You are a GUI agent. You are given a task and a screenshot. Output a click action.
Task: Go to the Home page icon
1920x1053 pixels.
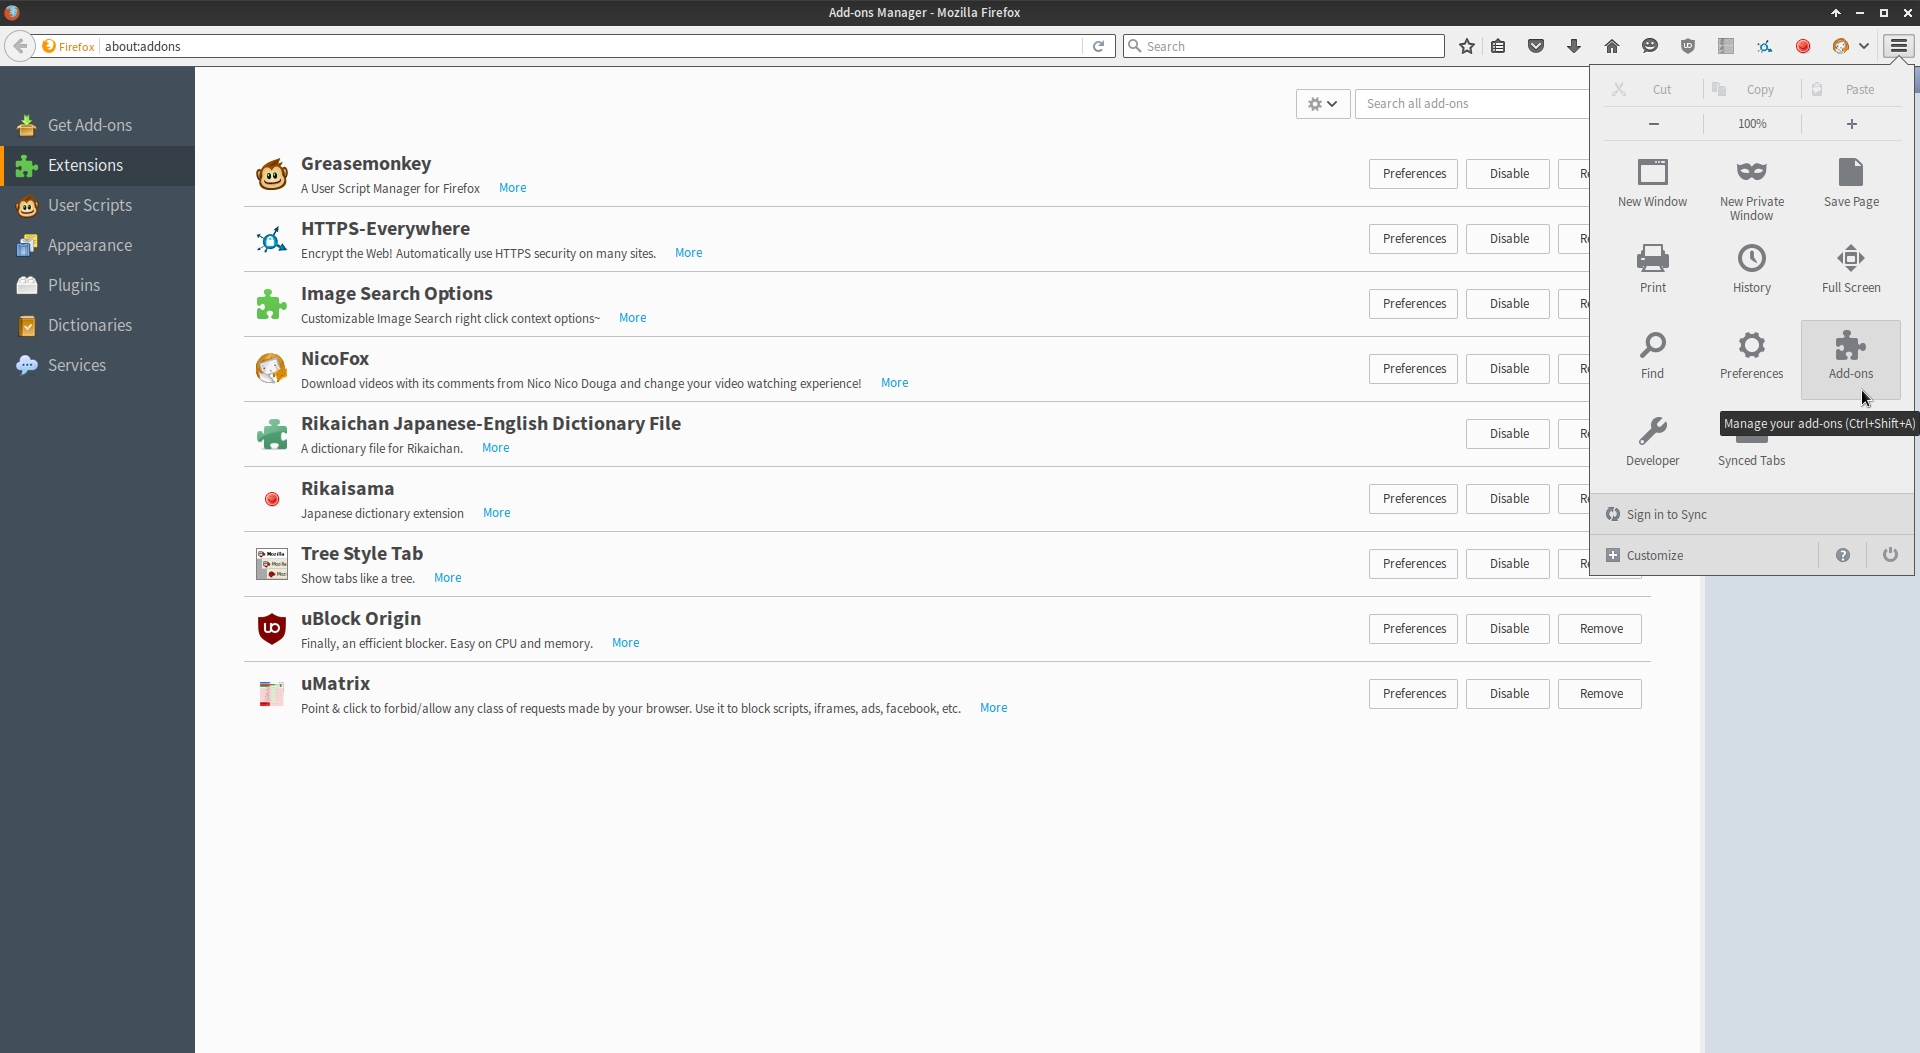[x=1612, y=46]
